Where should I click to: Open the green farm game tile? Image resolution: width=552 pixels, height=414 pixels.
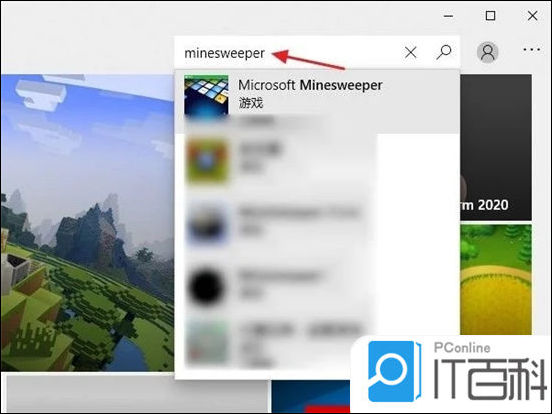[496, 280]
